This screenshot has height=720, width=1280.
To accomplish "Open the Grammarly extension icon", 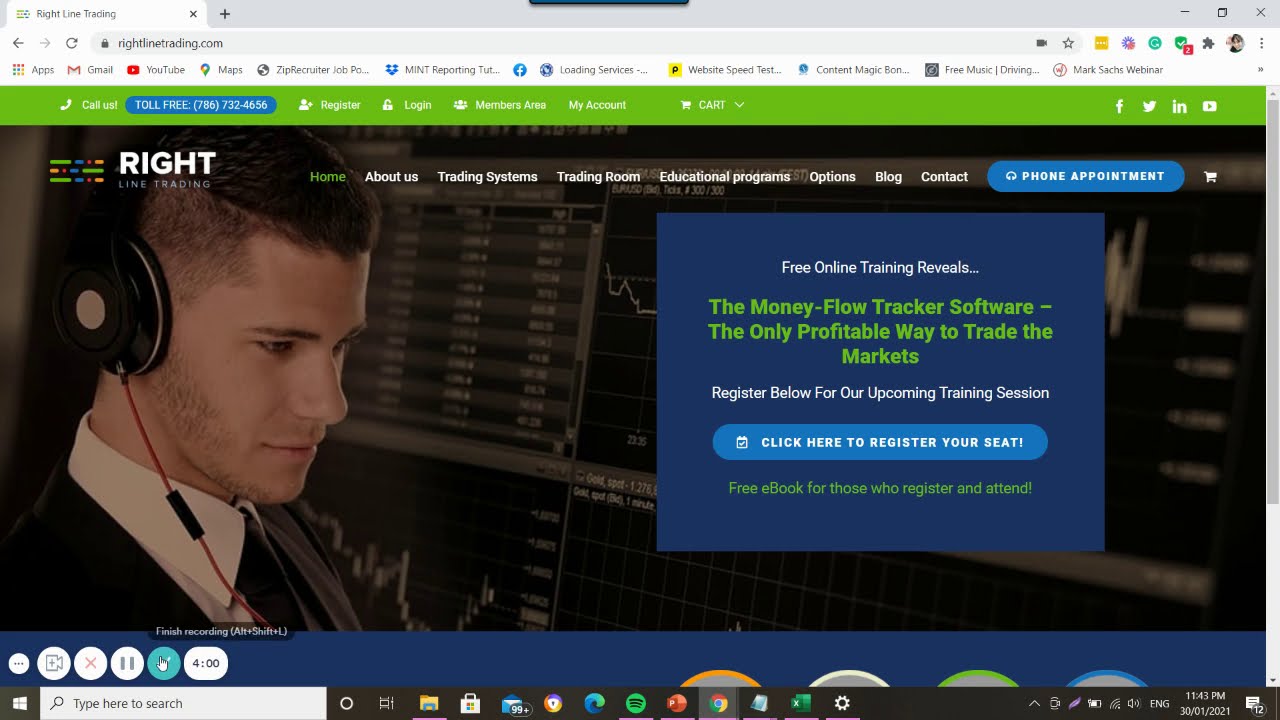I will (x=1155, y=43).
